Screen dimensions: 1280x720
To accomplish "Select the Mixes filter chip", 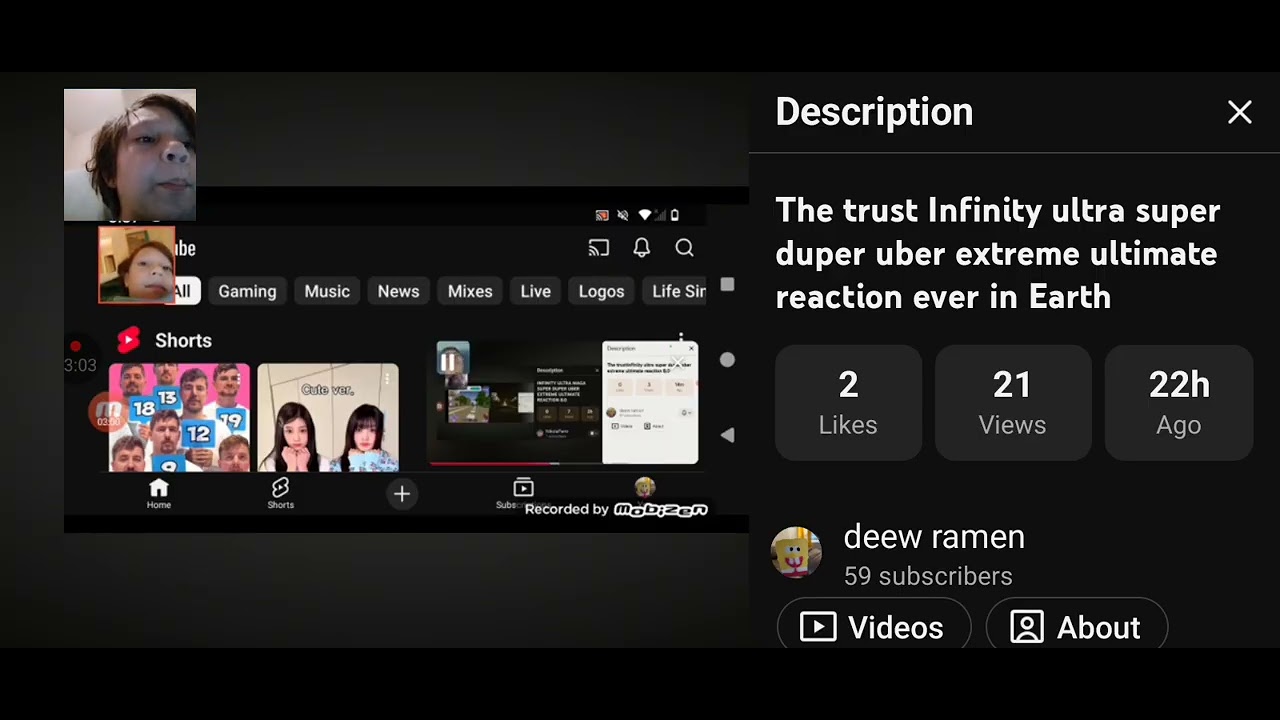I will coord(470,291).
